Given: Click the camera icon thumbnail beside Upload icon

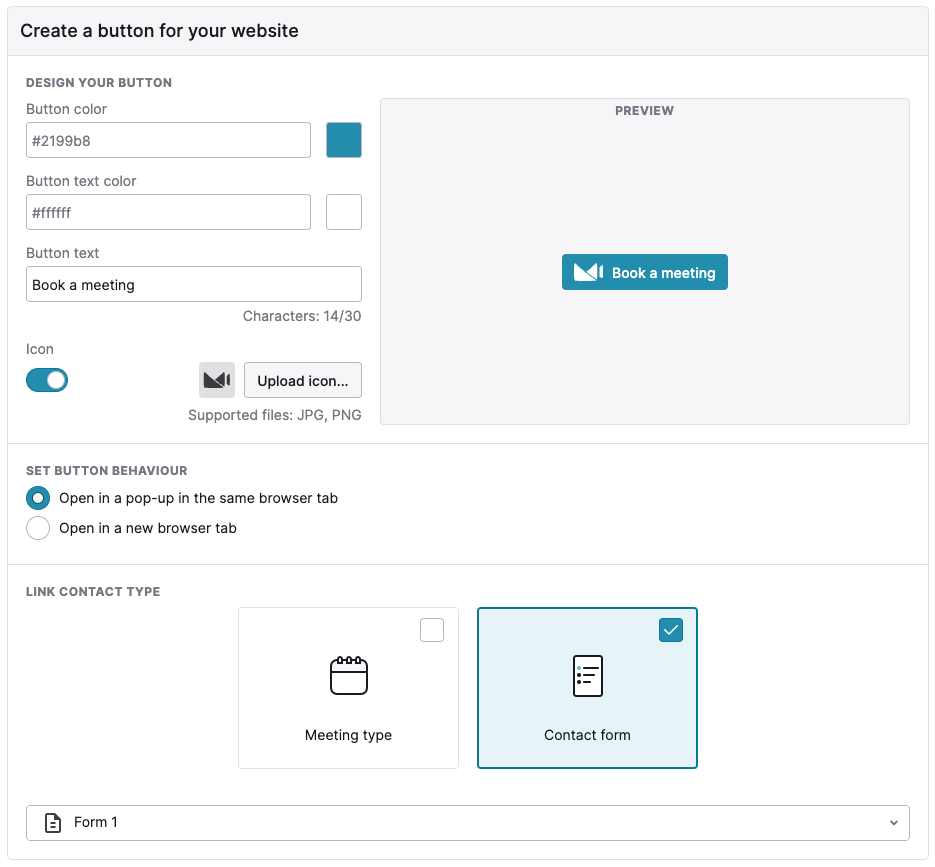Looking at the screenshot, I should [216, 380].
